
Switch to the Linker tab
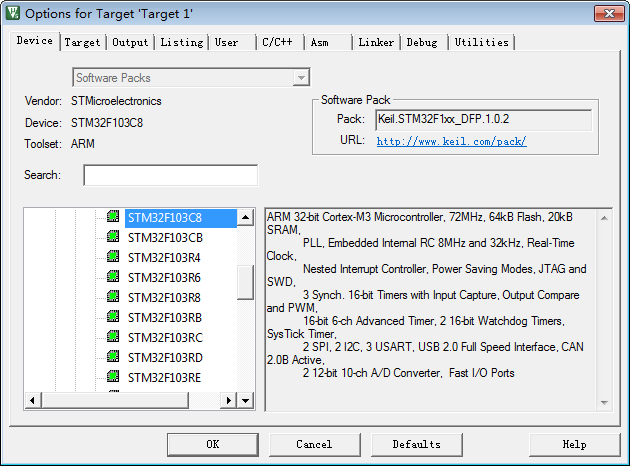376,43
